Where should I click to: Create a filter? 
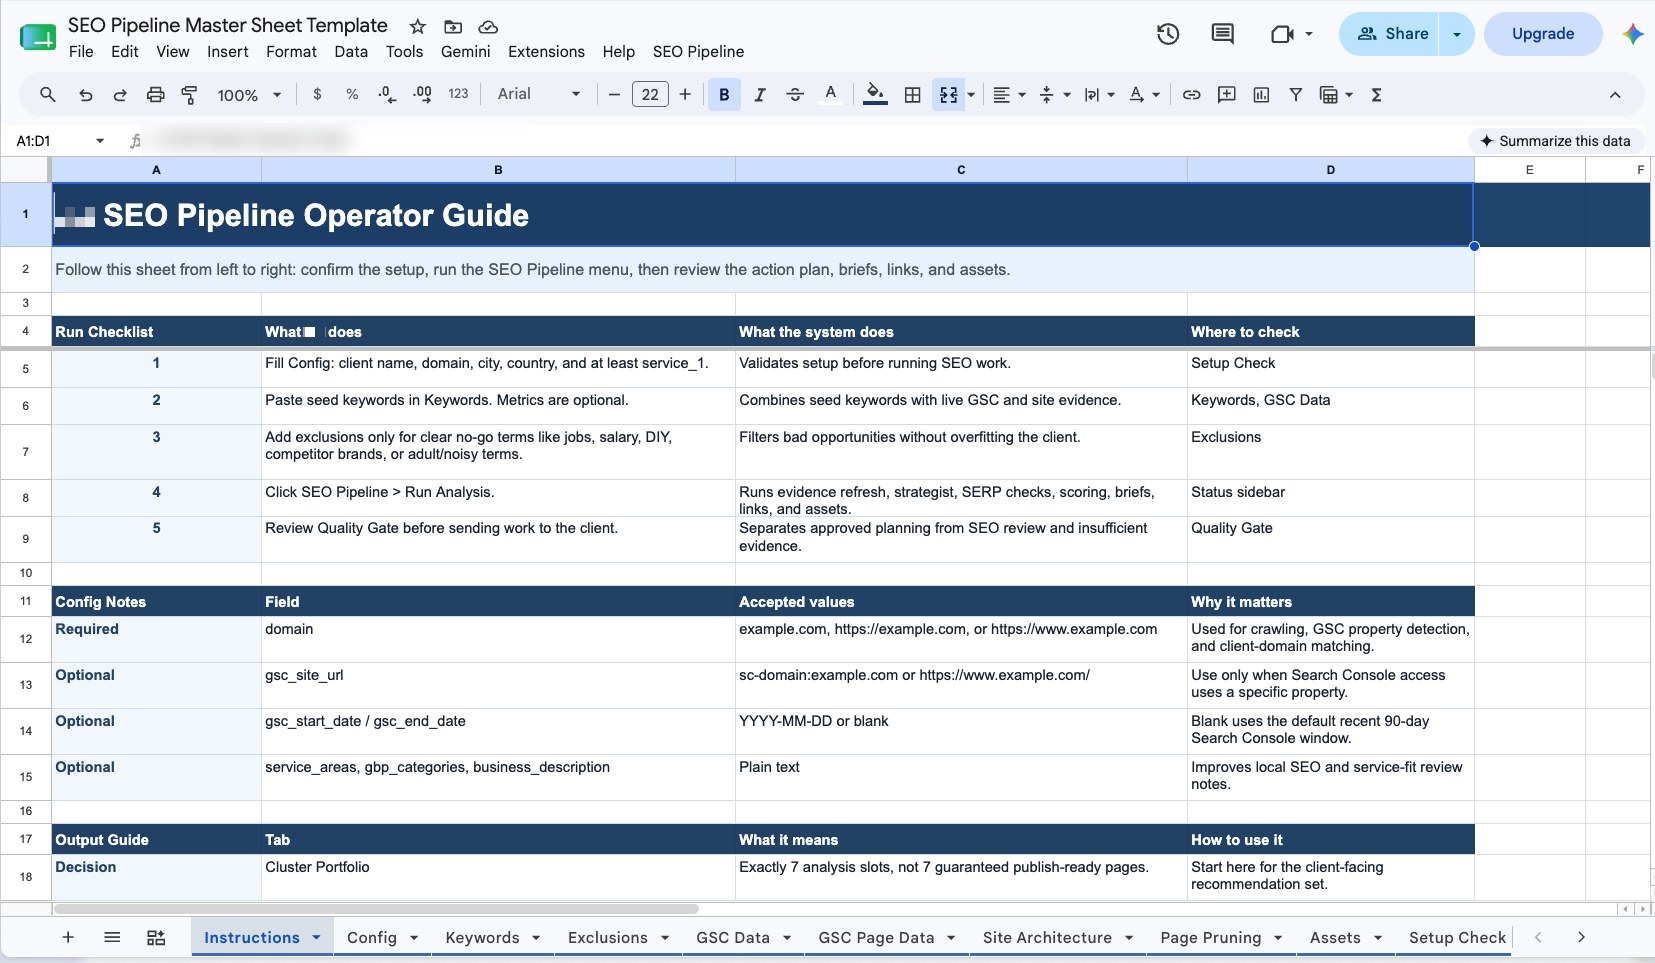pyautogui.click(x=1295, y=95)
